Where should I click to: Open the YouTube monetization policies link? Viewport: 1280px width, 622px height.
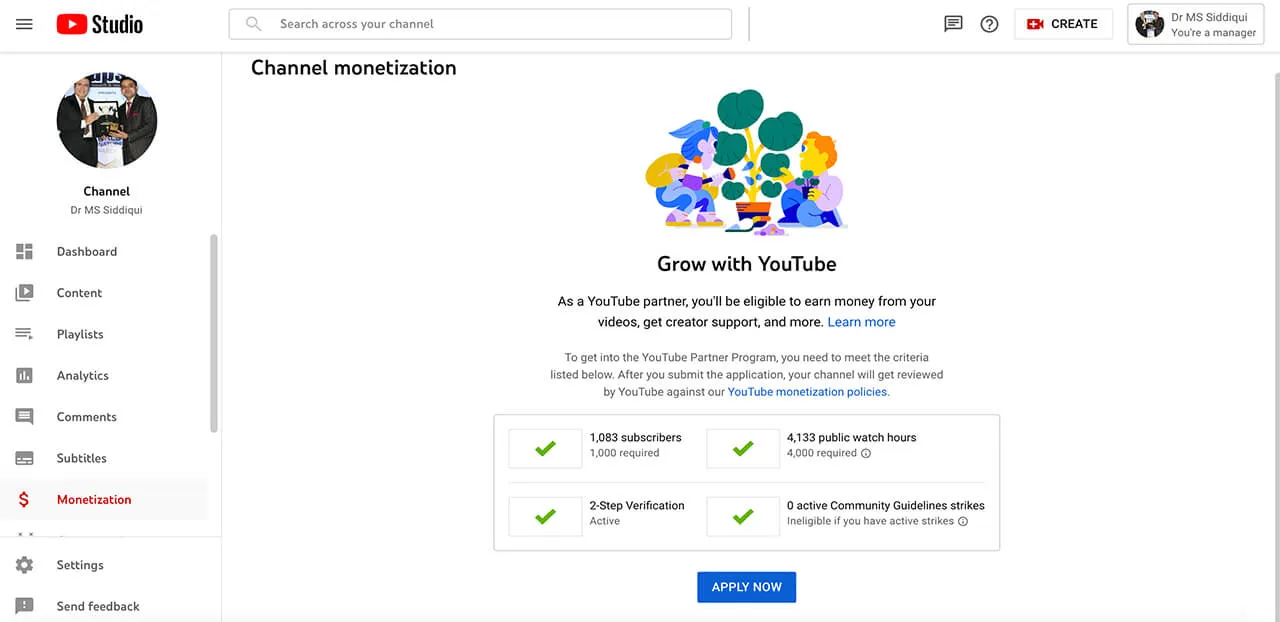[807, 392]
